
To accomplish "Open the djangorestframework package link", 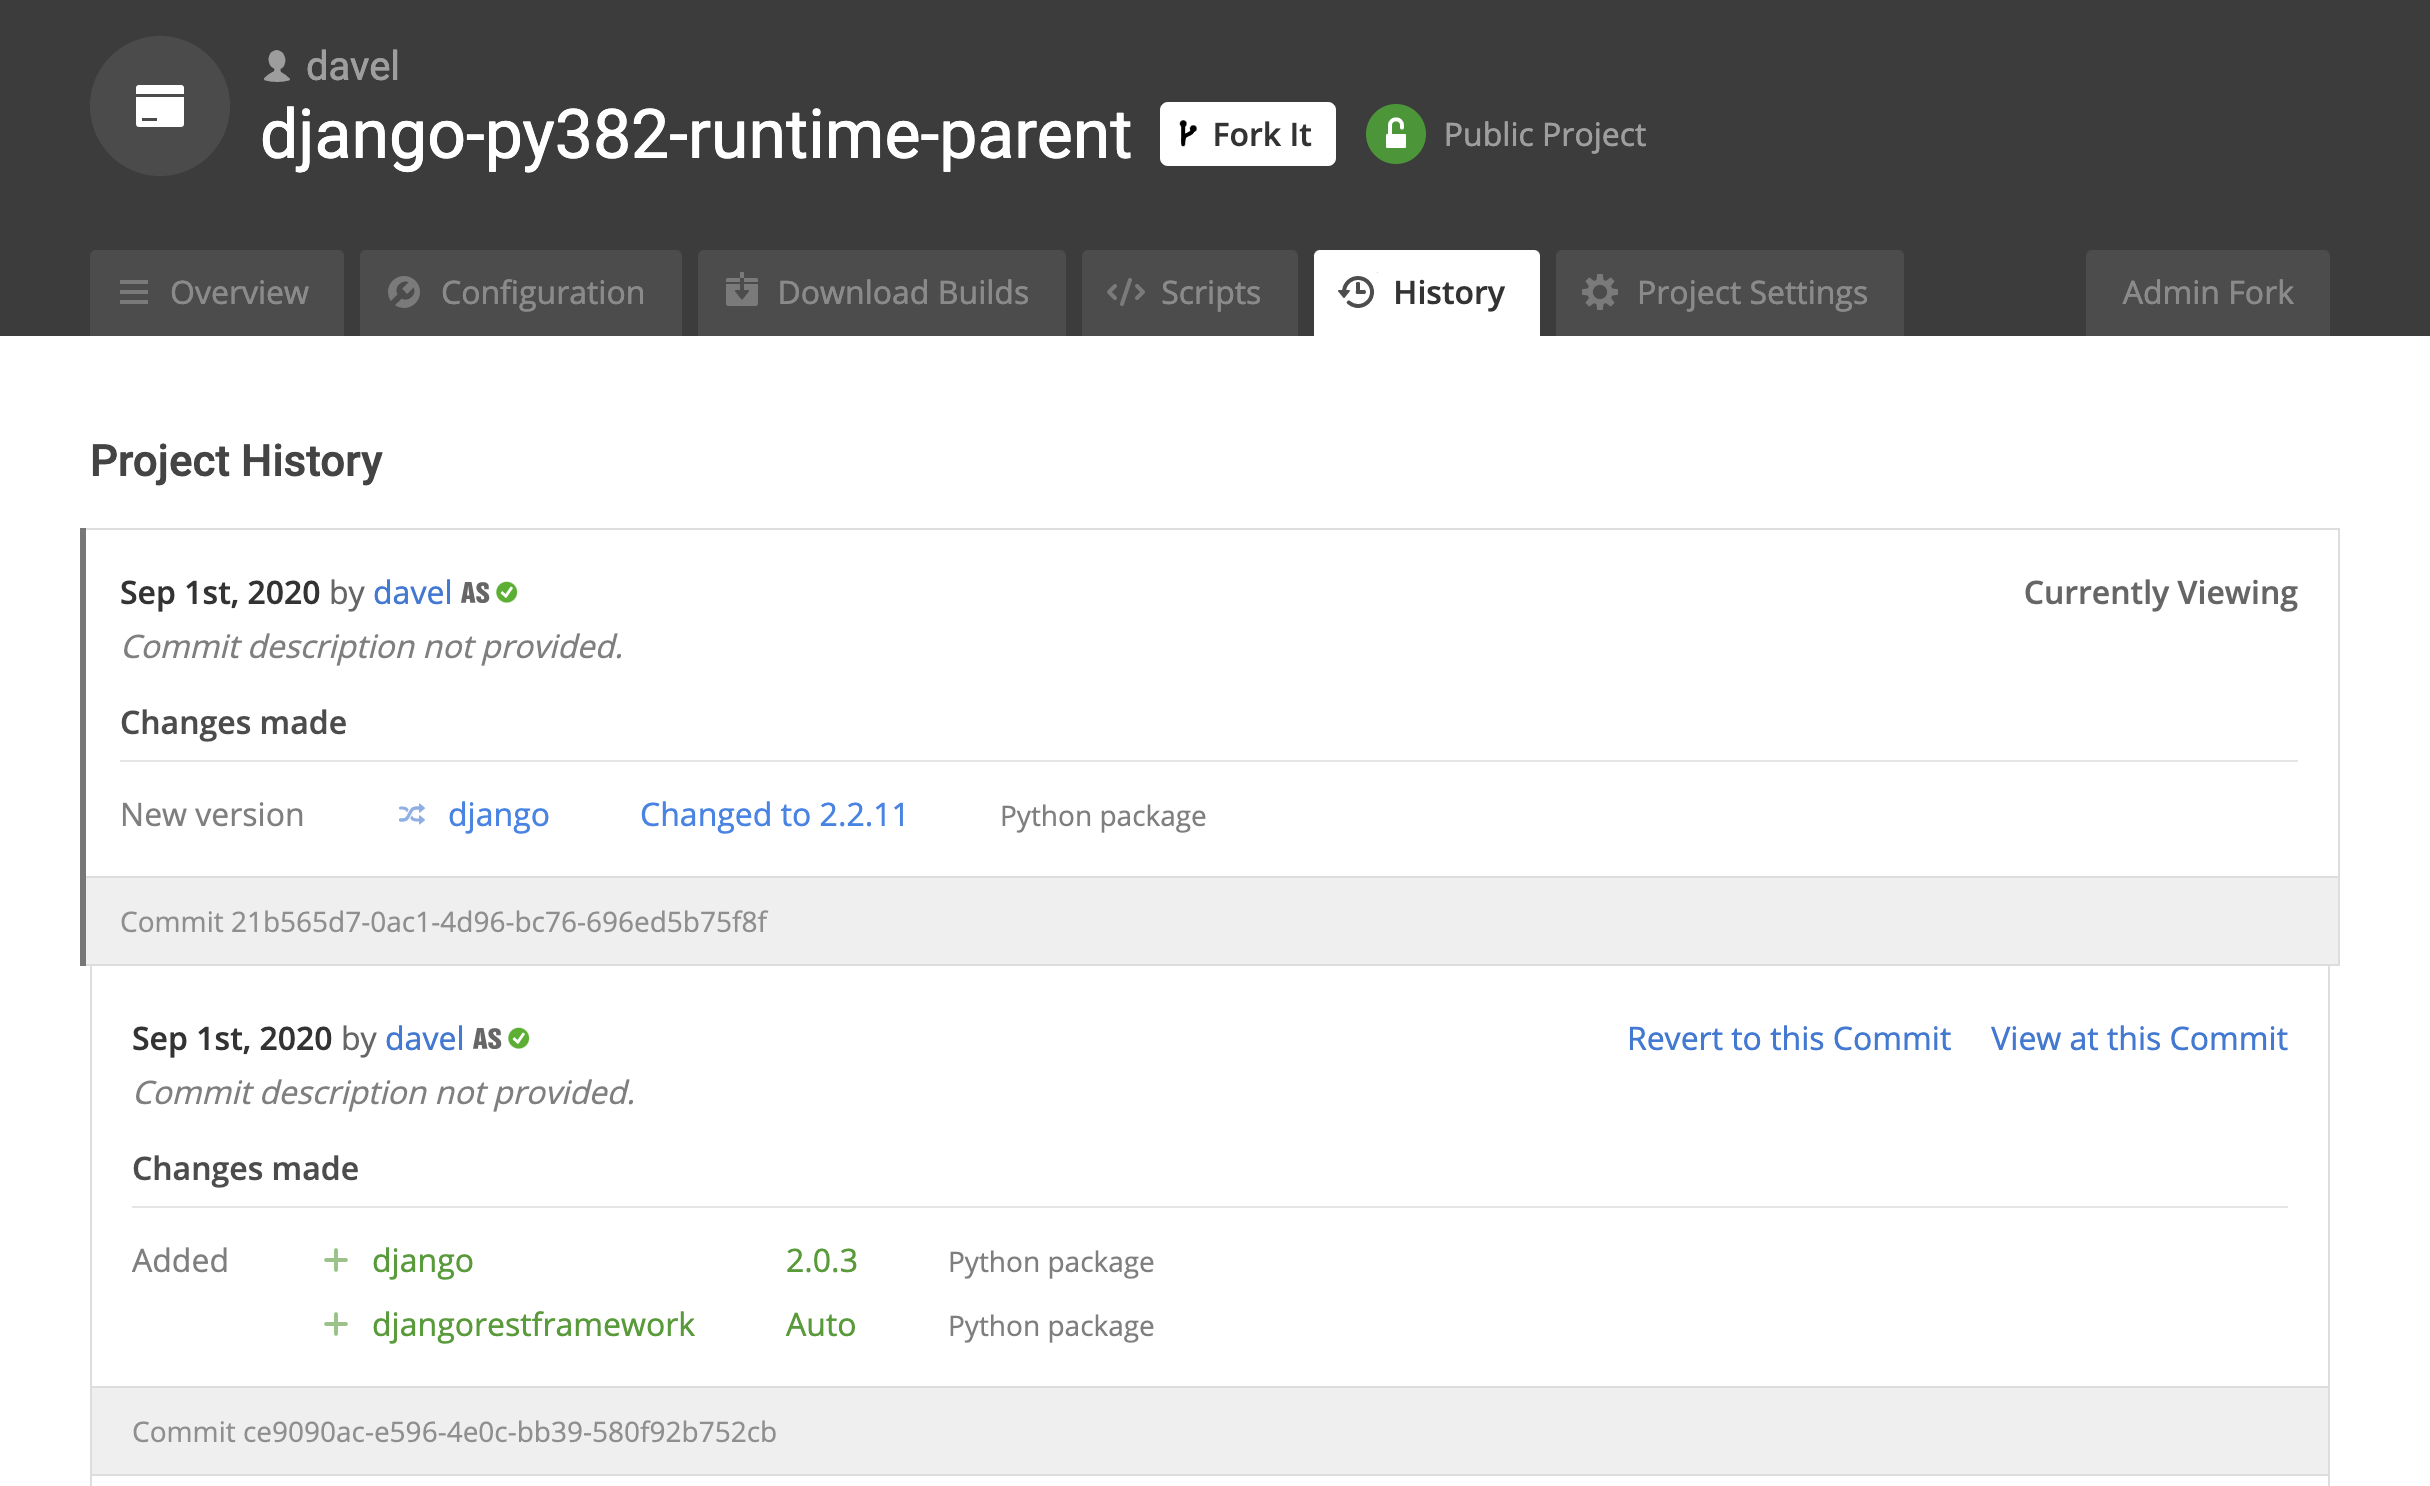I will click(533, 1324).
